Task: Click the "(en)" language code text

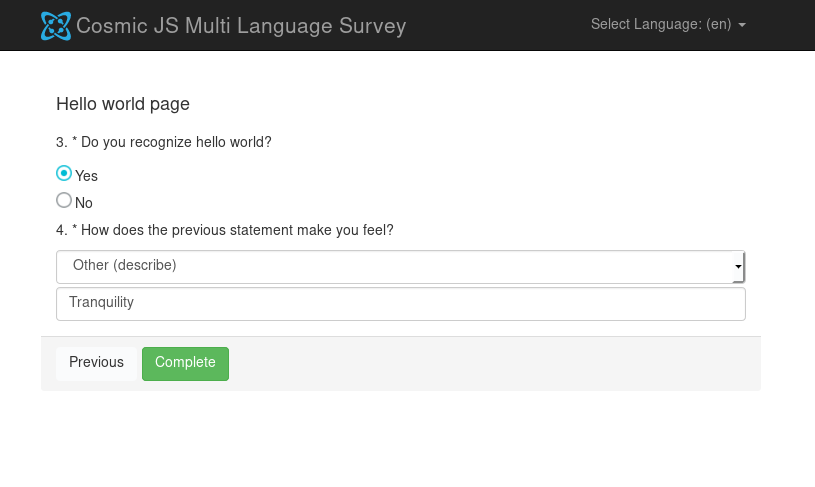Action: 719,24
